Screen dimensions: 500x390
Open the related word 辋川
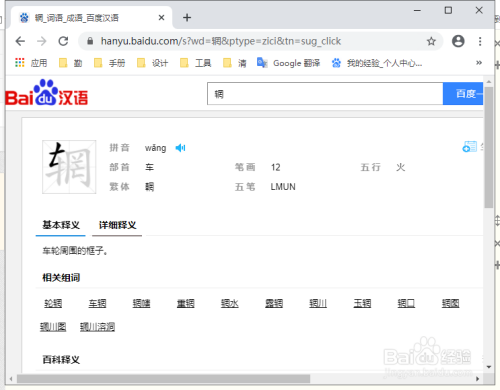[318, 303]
